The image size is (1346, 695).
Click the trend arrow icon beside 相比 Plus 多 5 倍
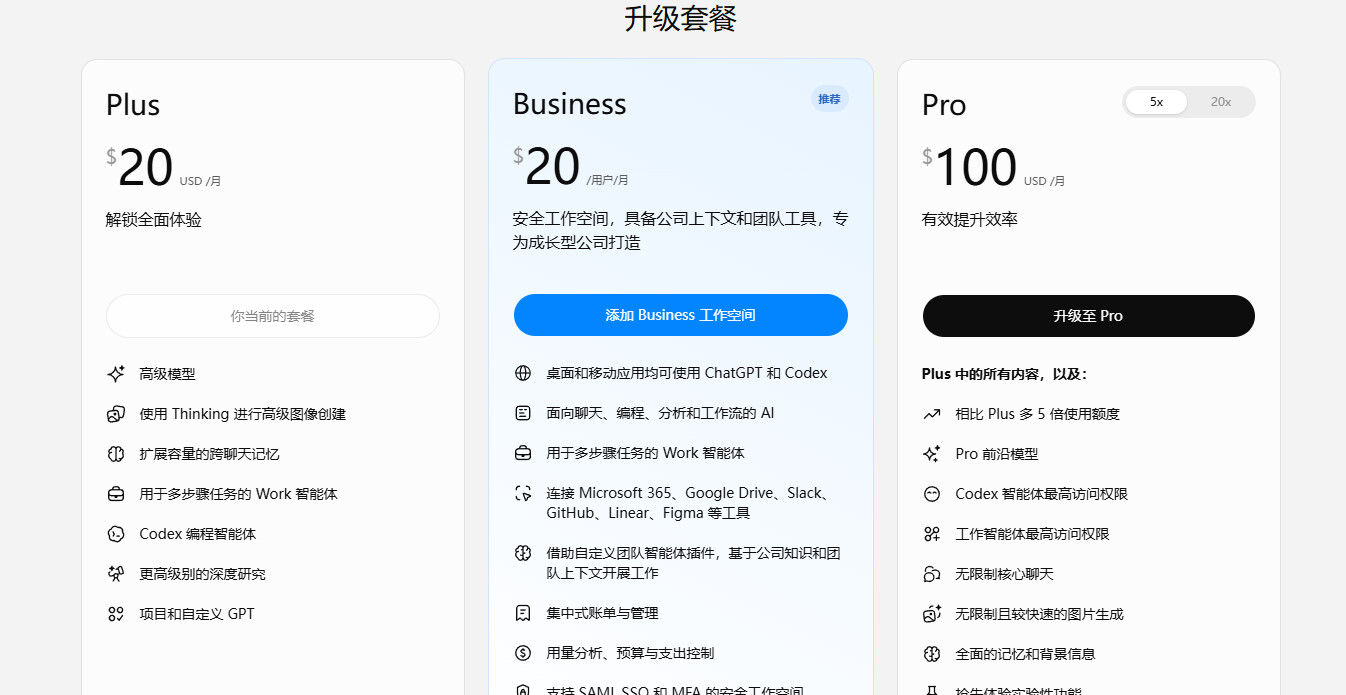tap(932, 414)
